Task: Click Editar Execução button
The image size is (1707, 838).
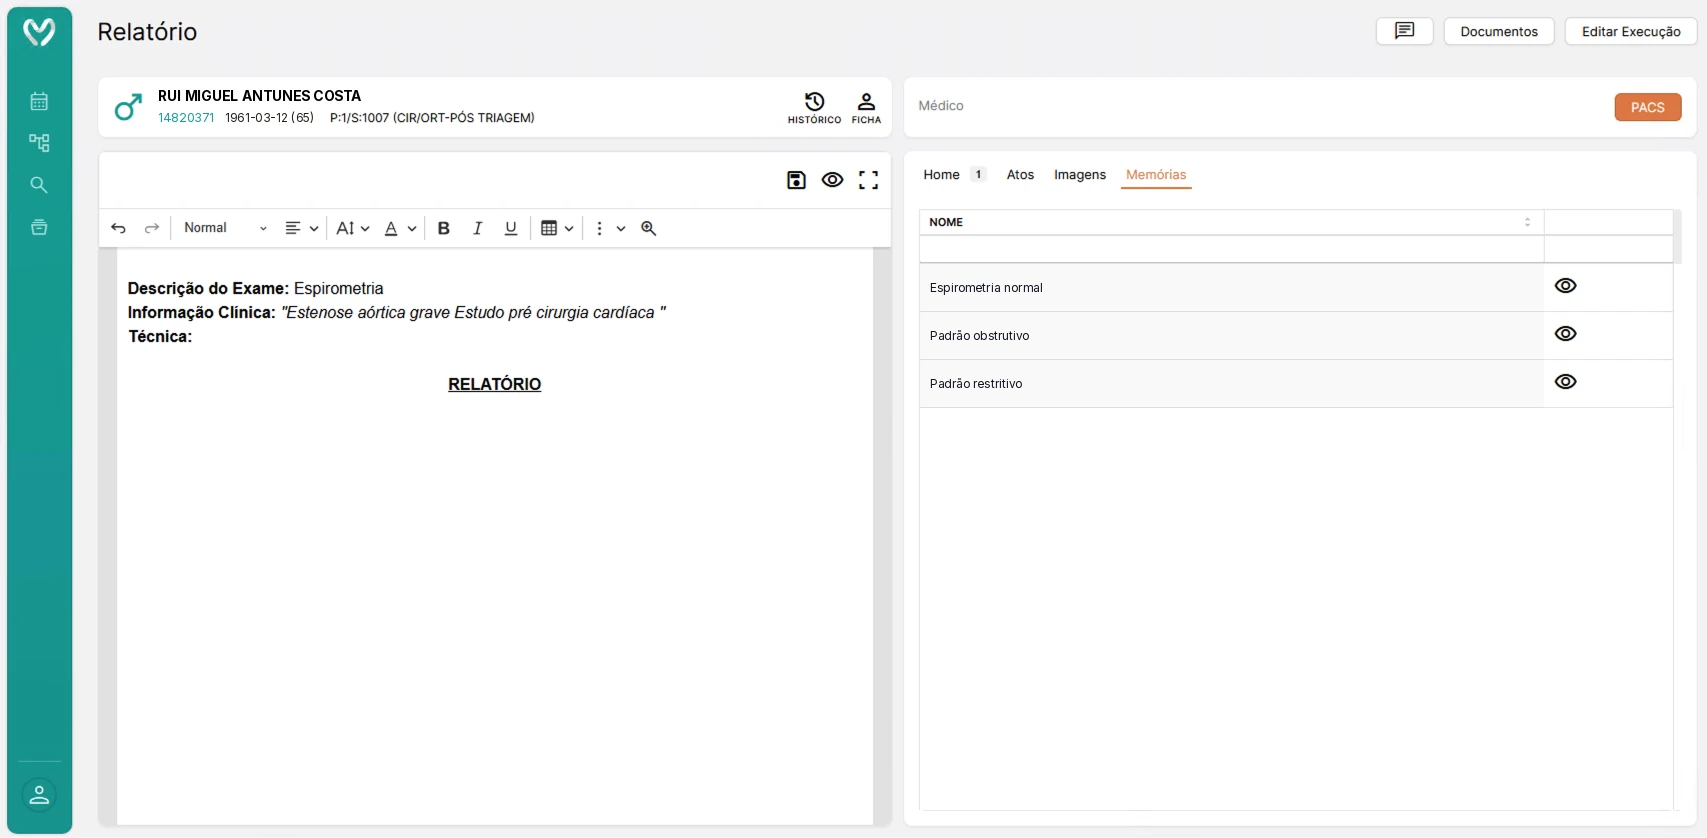Action: pyautogui.click(x=1631, y=31)
